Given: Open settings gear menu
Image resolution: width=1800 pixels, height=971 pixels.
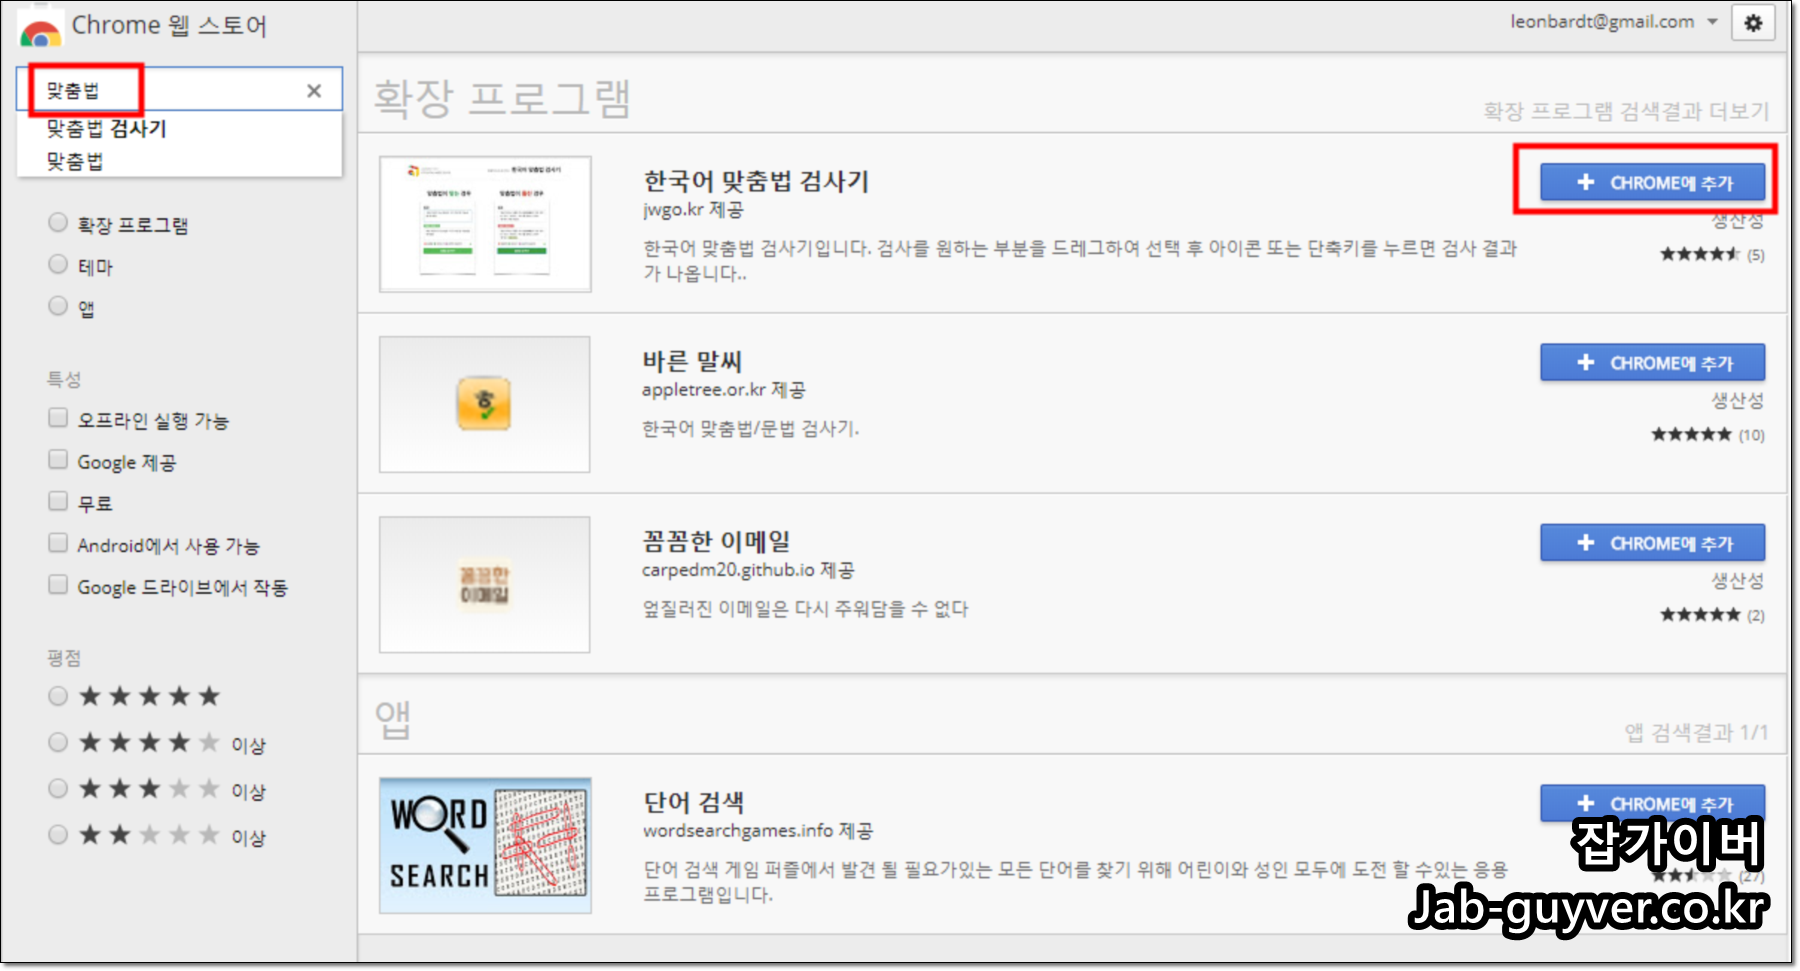Looking at the screenshot, I should point(1753,23).
